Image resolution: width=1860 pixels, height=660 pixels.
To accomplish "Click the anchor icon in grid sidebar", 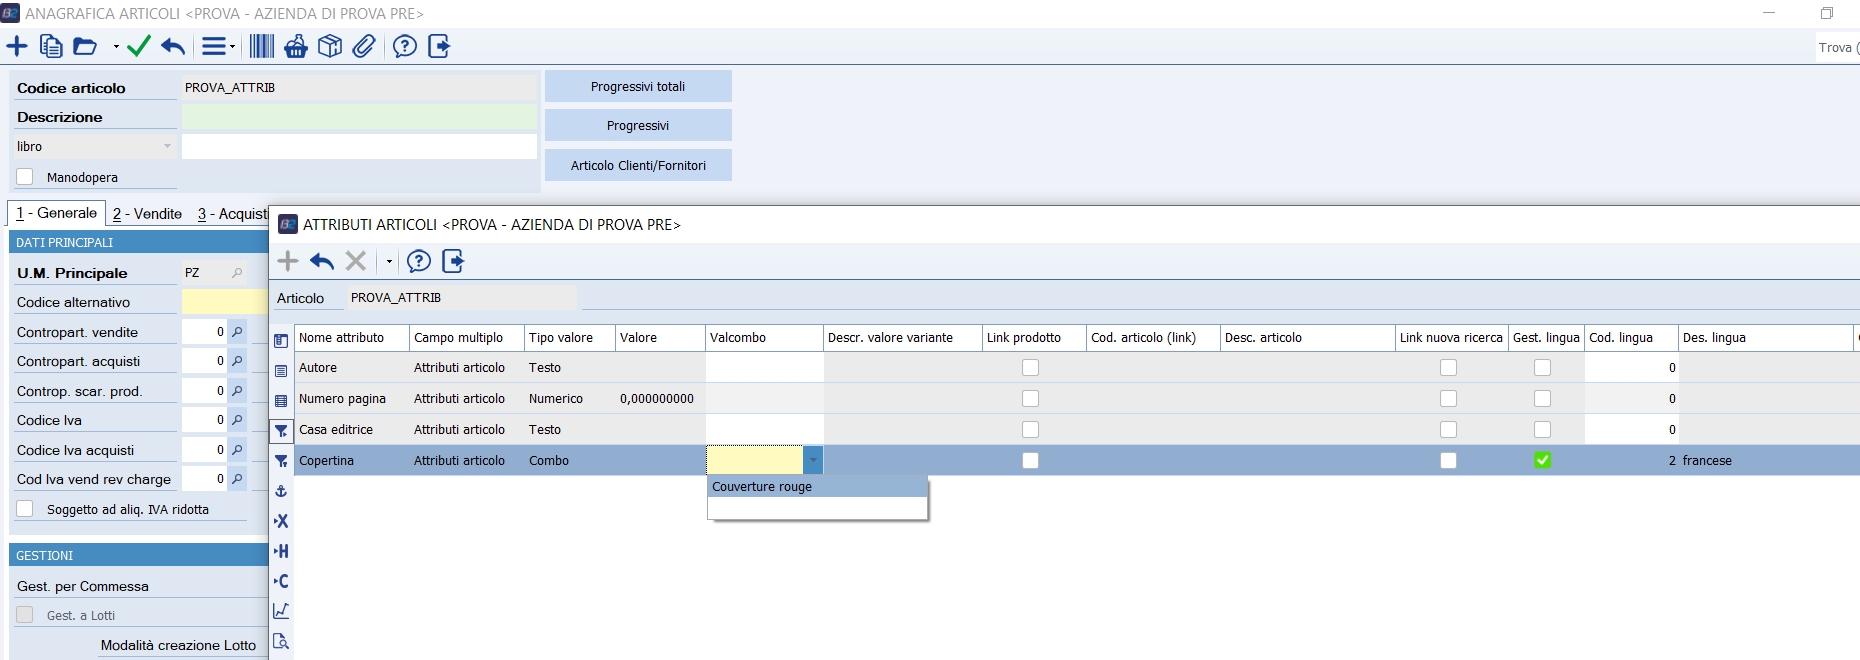I will pyautogui.click(x=281, y=491).
